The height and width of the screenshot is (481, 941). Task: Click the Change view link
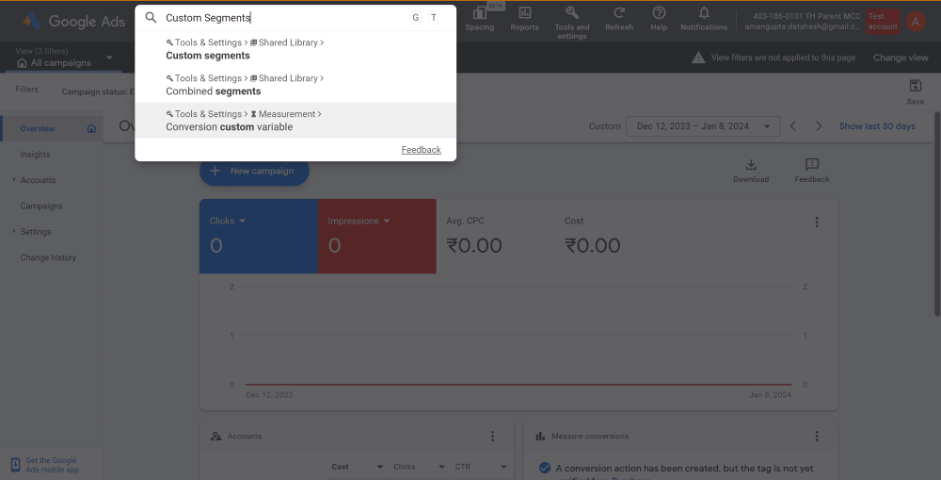coord(900,58)
